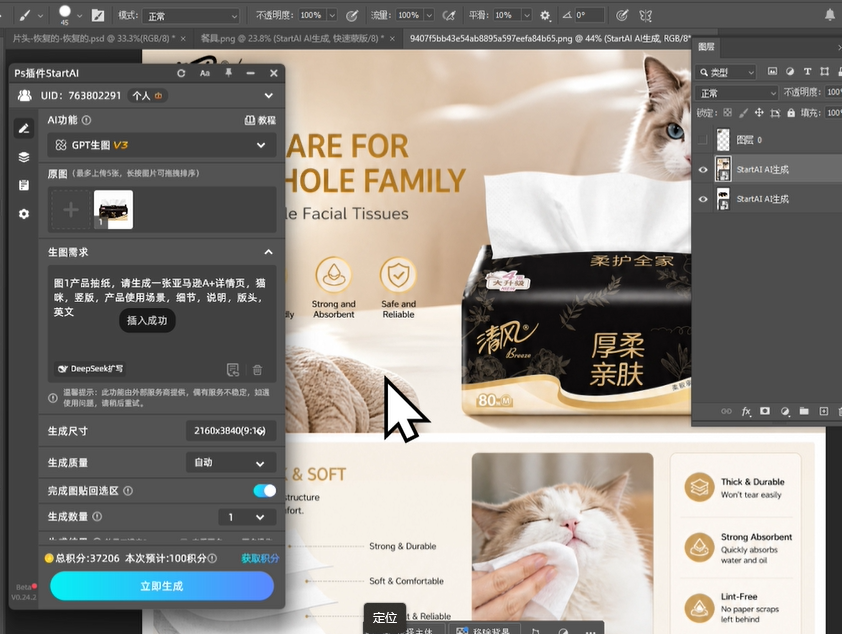Screen dimensions: 842x634
Task: Open the blend 模式 dropdown set to 正常
Action: point(191,16)
